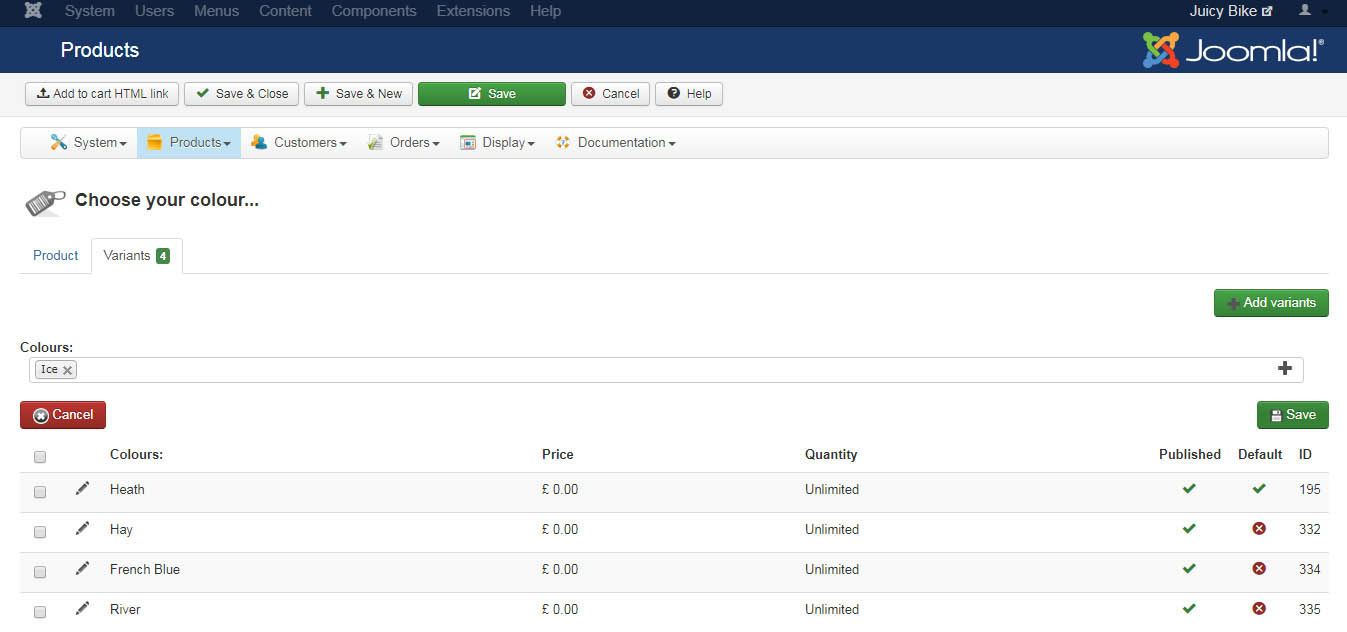Screen dimensions: 1347x632
Task: Click Add to cart HTML link button
Action: [102, 94]
